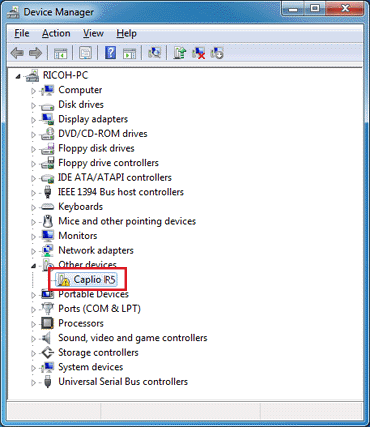The height and width of the screenshot is (427, 370).
Task: Click the RICOH-PC computer icon
Action: (32, 76)
